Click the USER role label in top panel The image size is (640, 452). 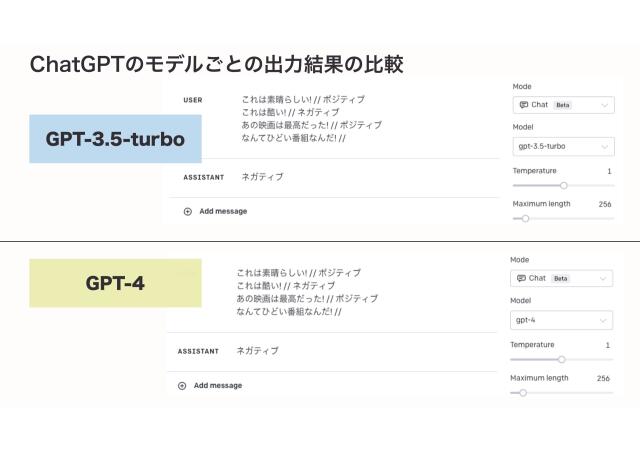[193, 100]
